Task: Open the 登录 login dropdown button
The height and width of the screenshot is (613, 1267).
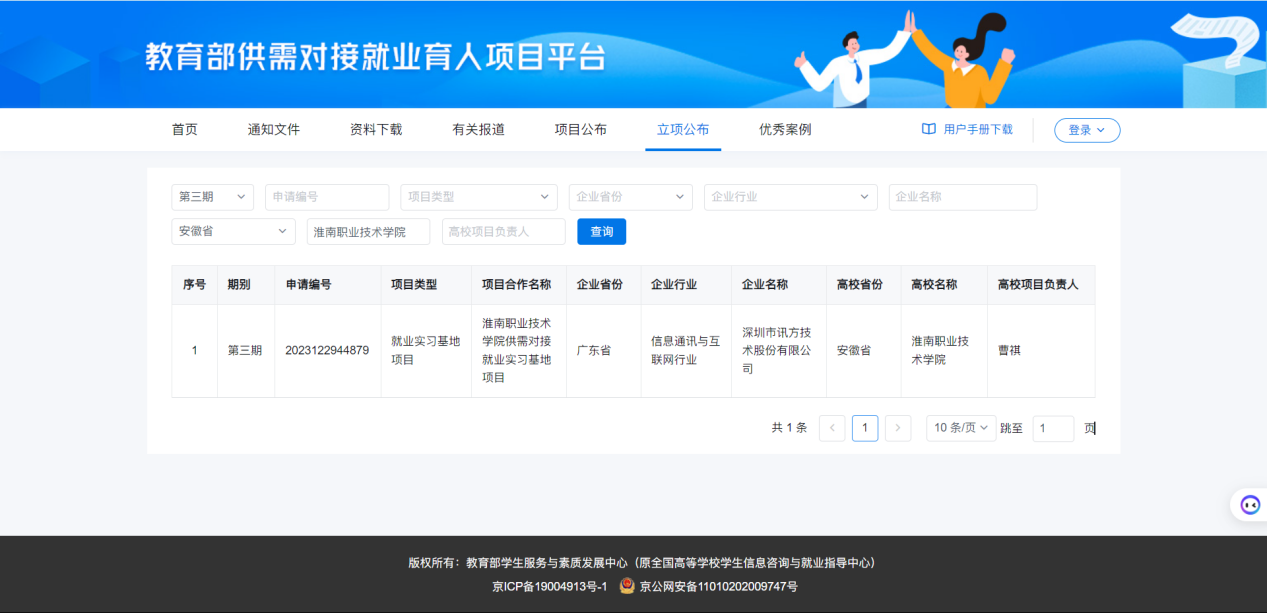Action: [x=1087, y=130]
